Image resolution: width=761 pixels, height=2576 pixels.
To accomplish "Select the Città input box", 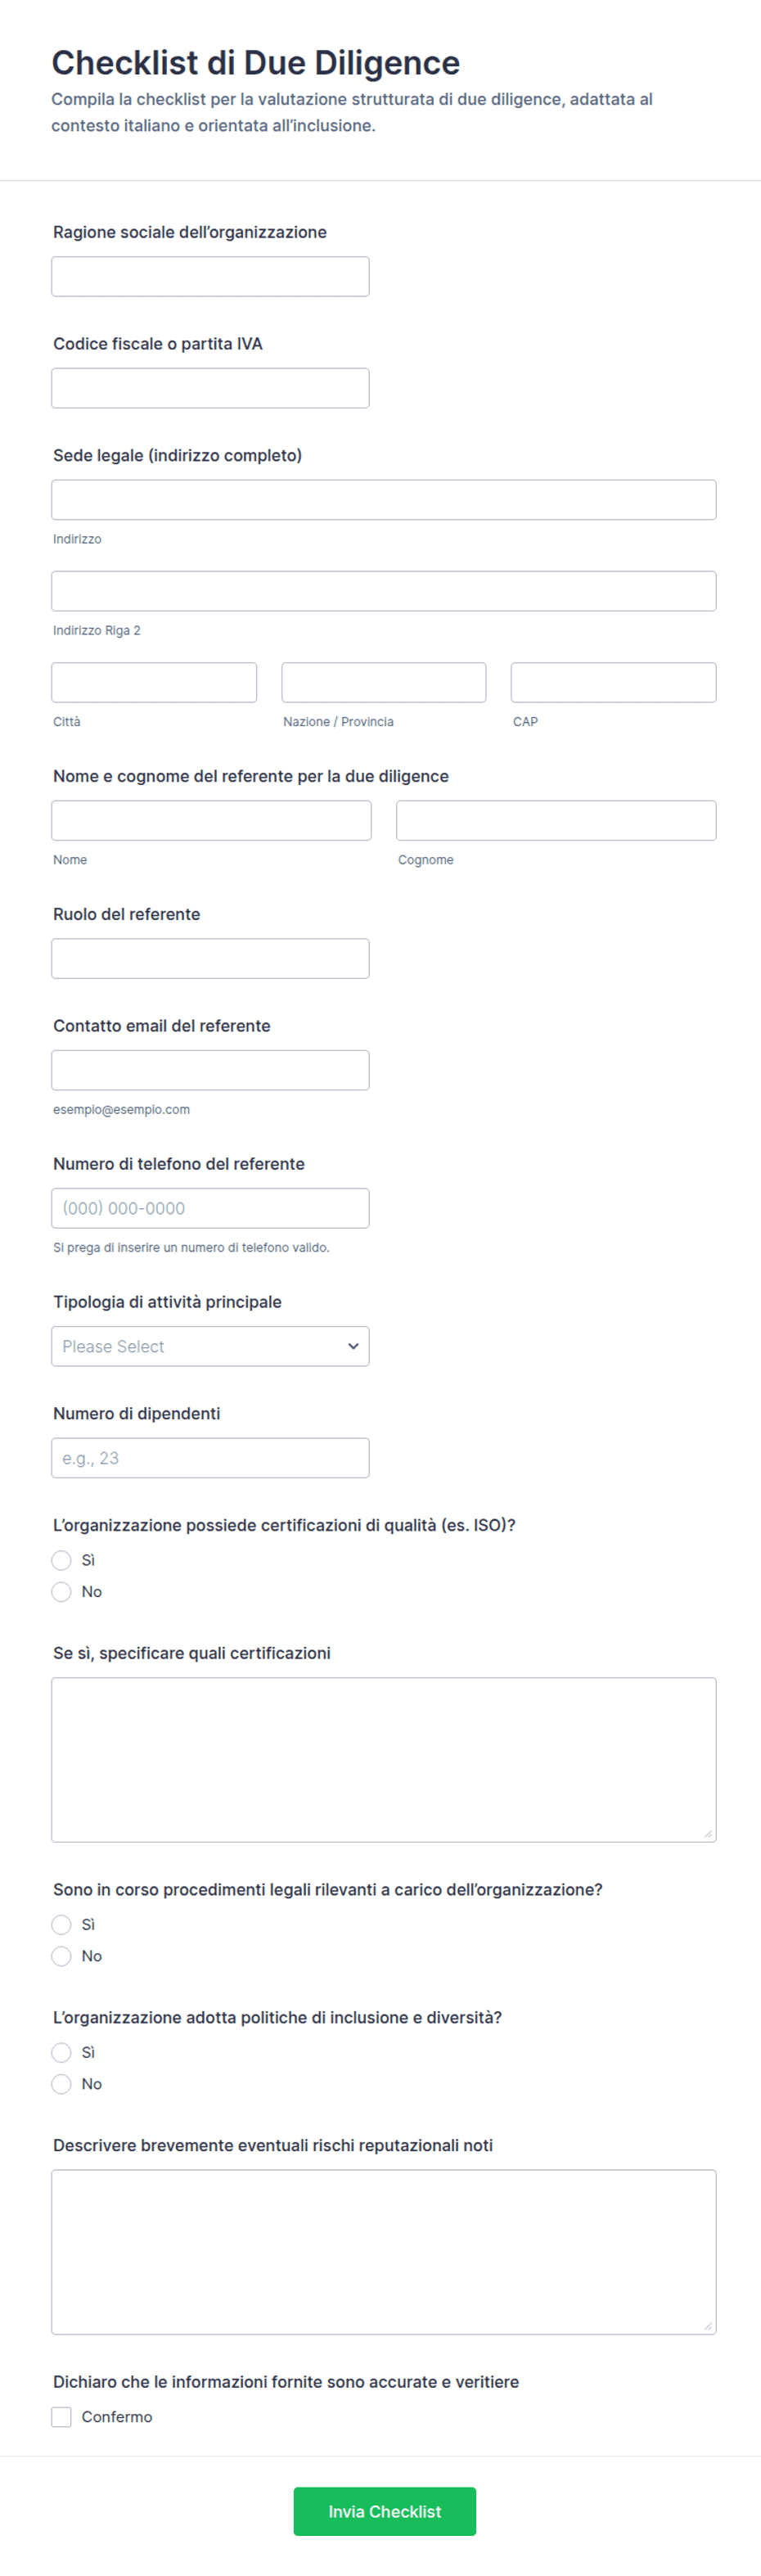I will (x=154, y=682).
